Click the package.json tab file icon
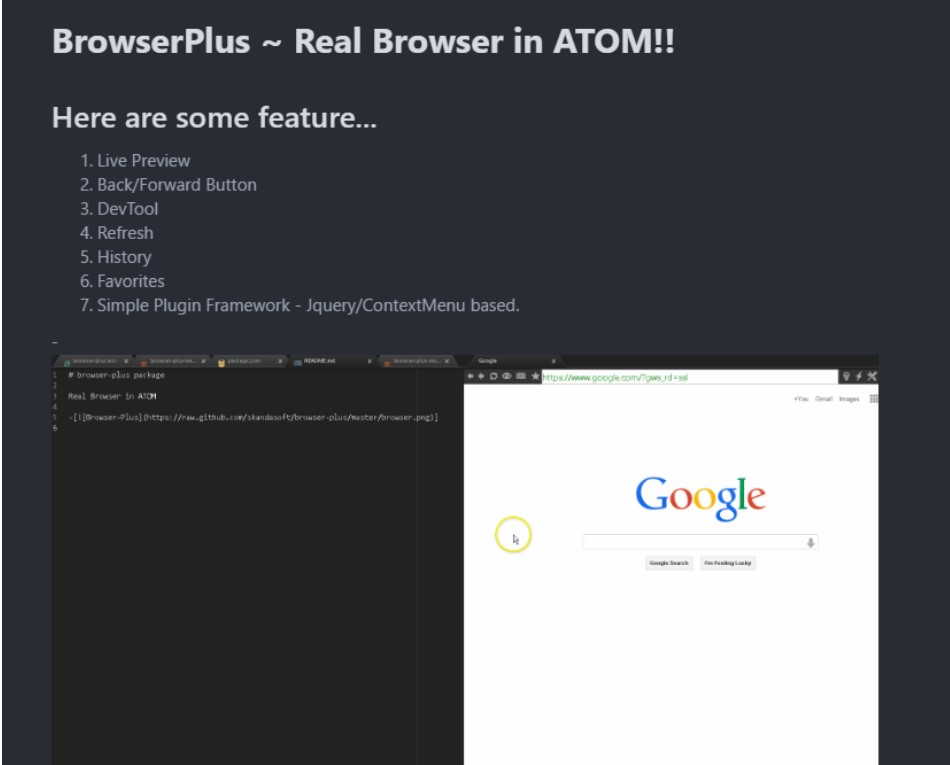 pyautogui.click(x=222, y=362)
